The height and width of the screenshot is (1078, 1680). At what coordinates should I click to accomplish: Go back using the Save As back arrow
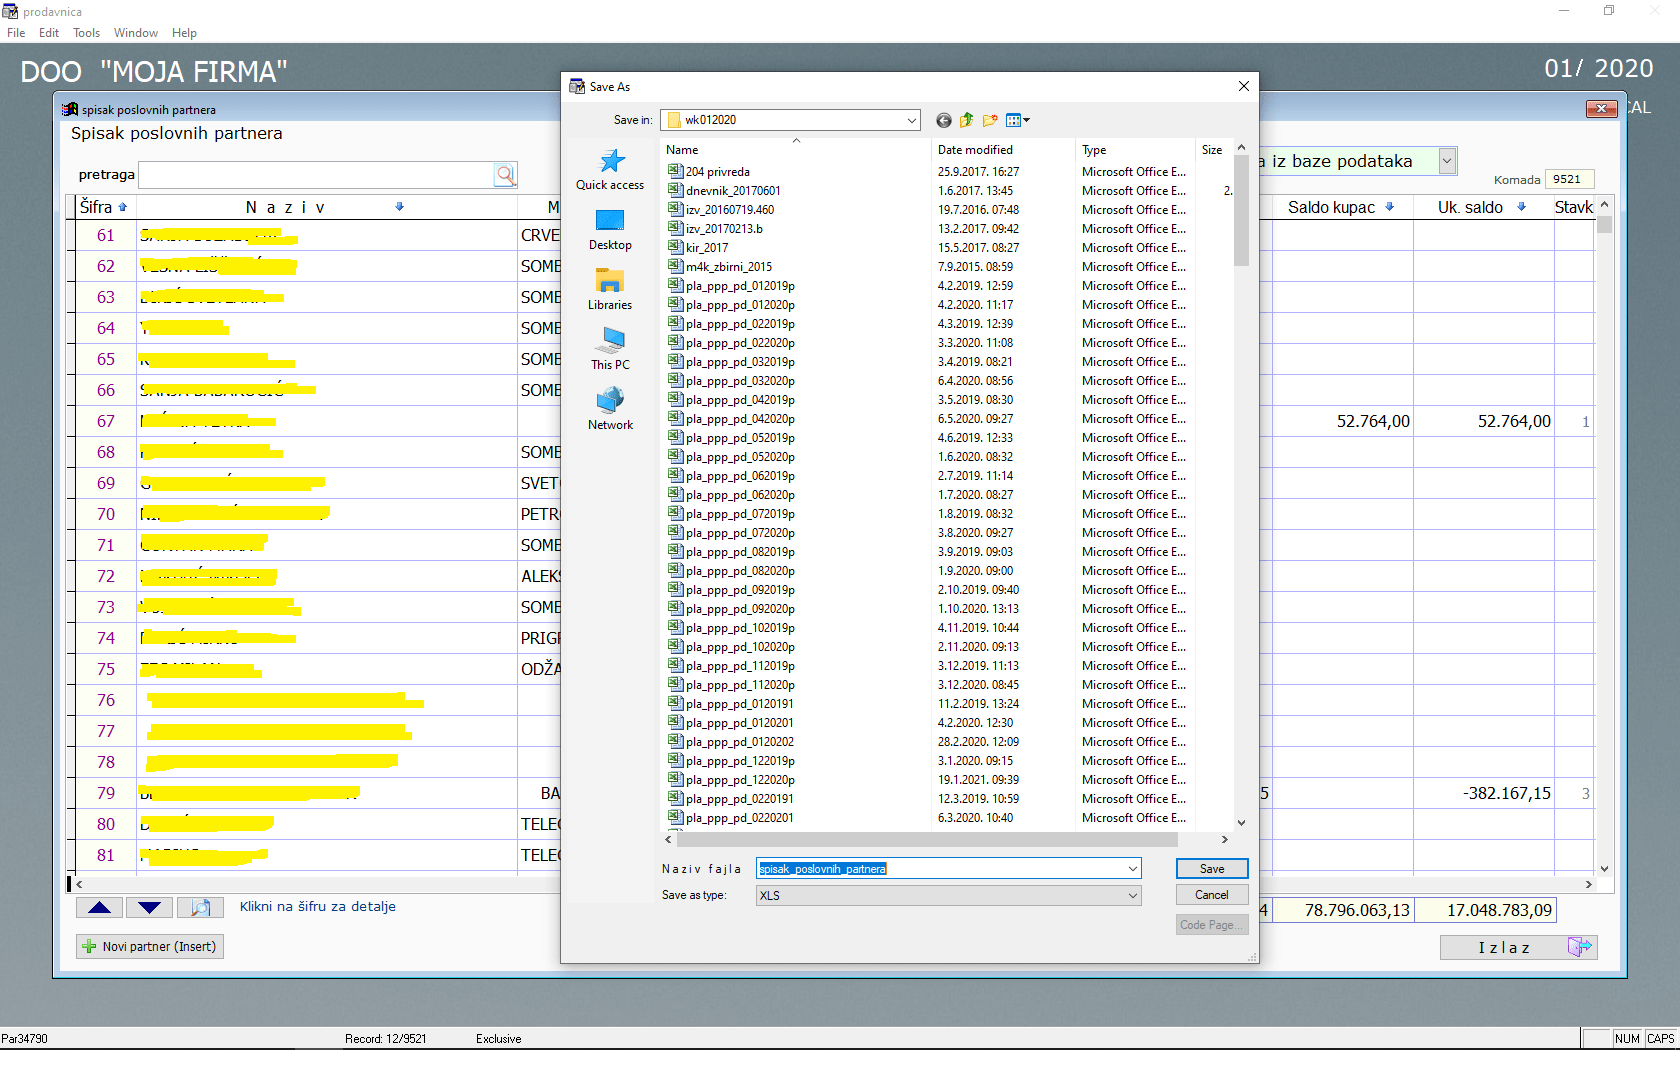coord(943,120)
